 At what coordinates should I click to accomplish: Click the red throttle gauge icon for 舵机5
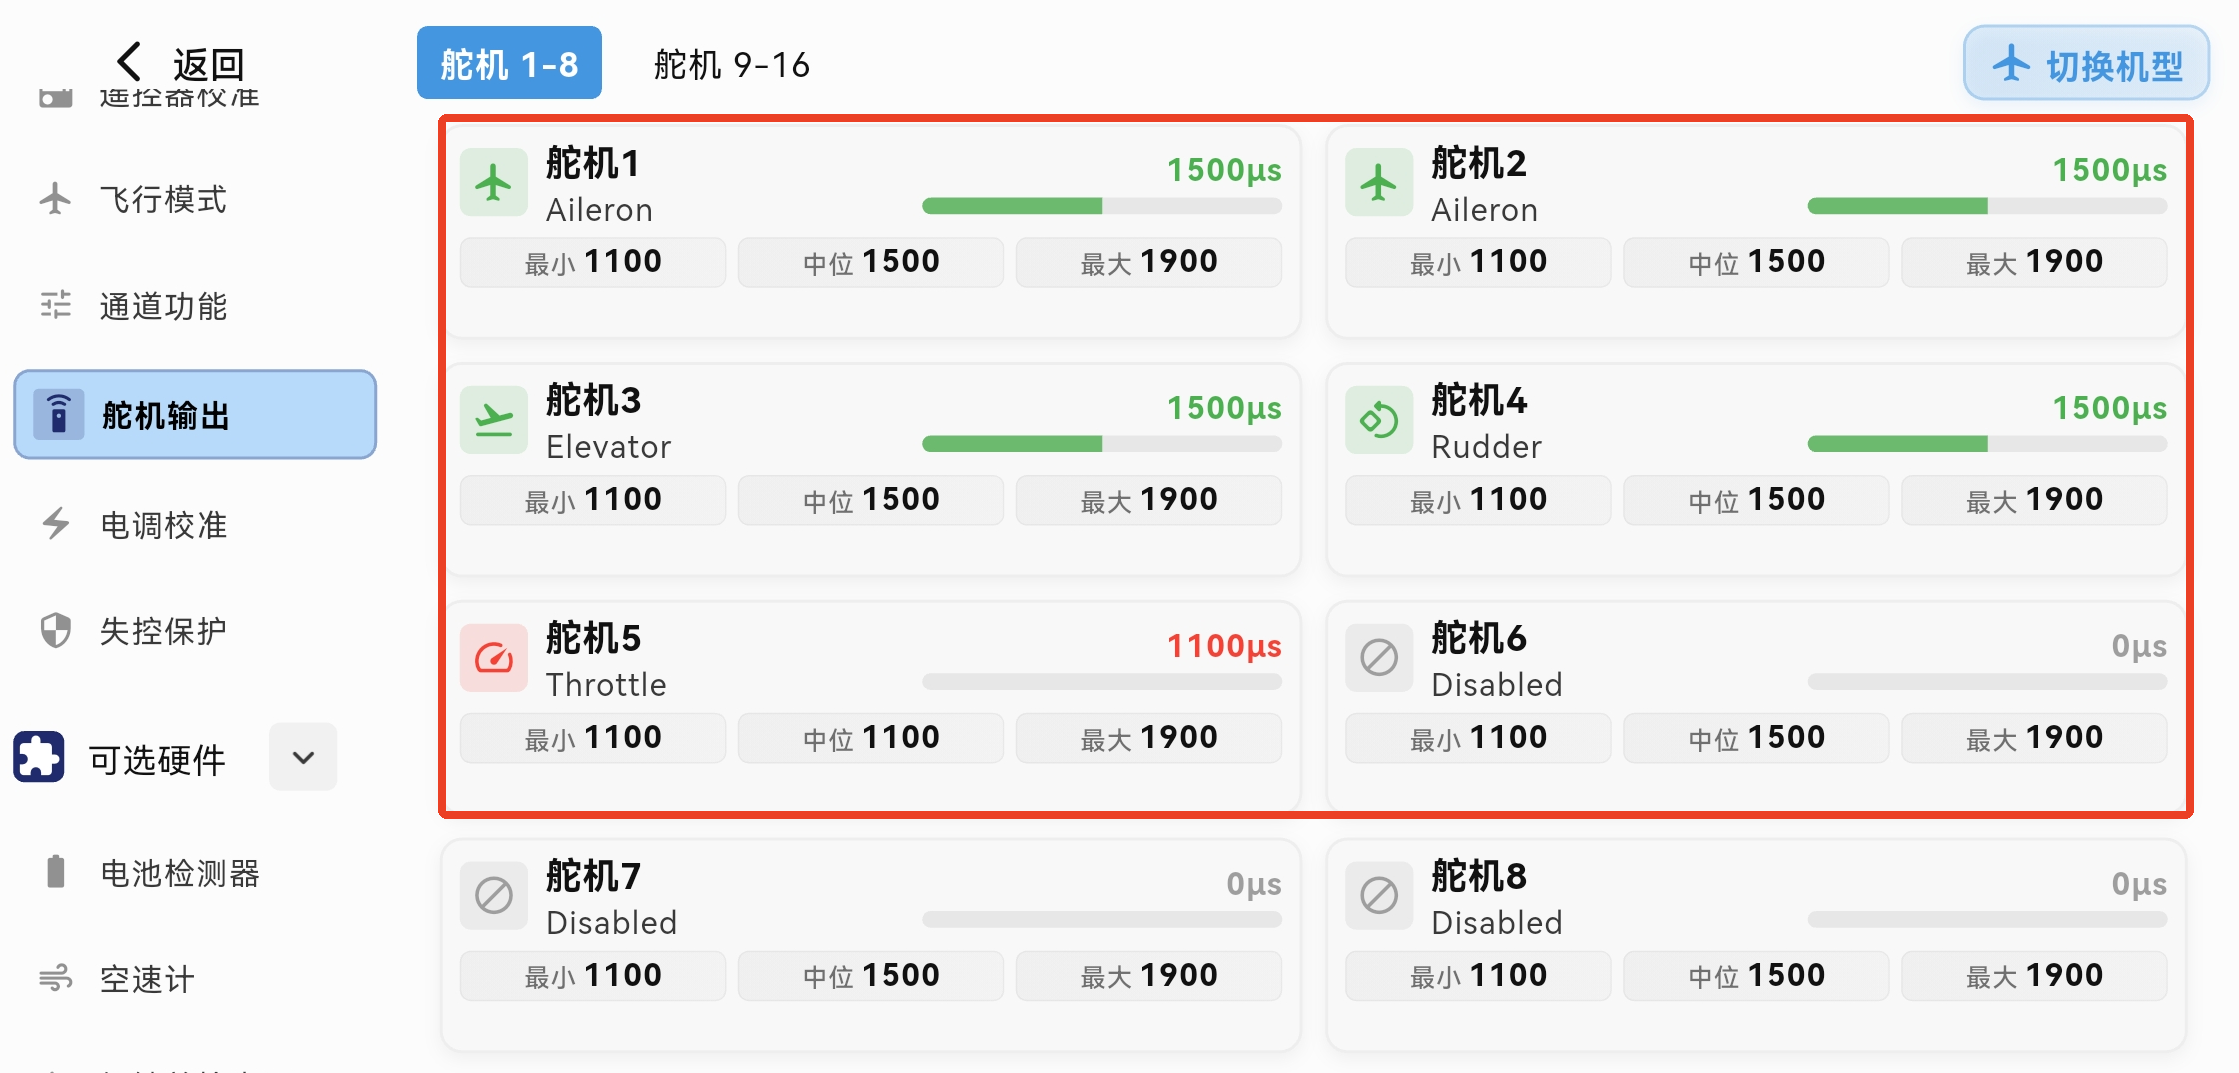click(x=493, y=659)
